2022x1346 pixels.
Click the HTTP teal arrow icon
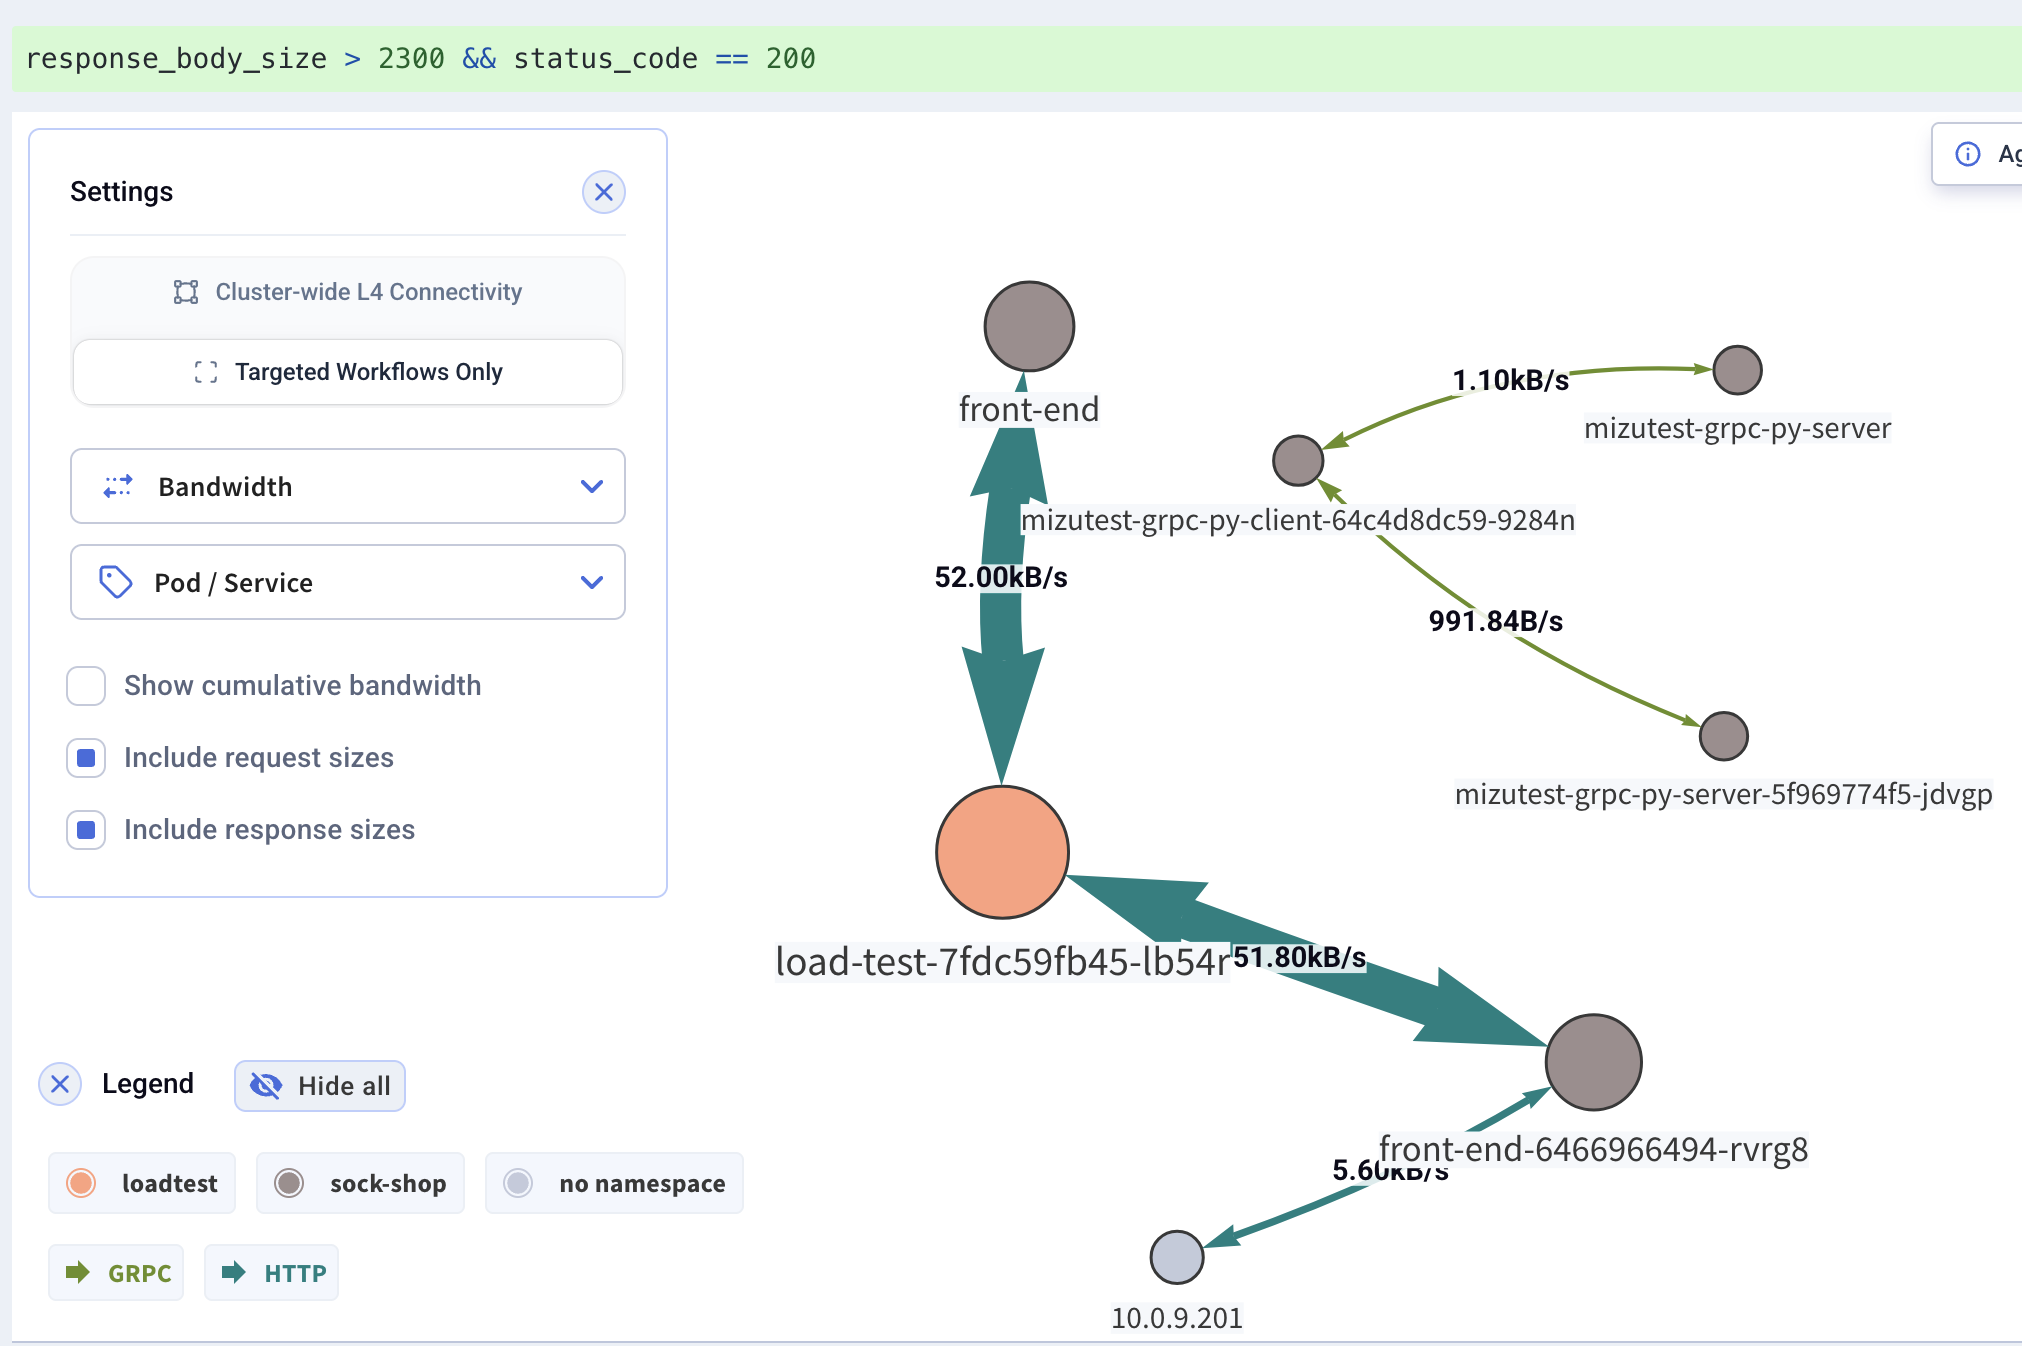coord(235,1272)
